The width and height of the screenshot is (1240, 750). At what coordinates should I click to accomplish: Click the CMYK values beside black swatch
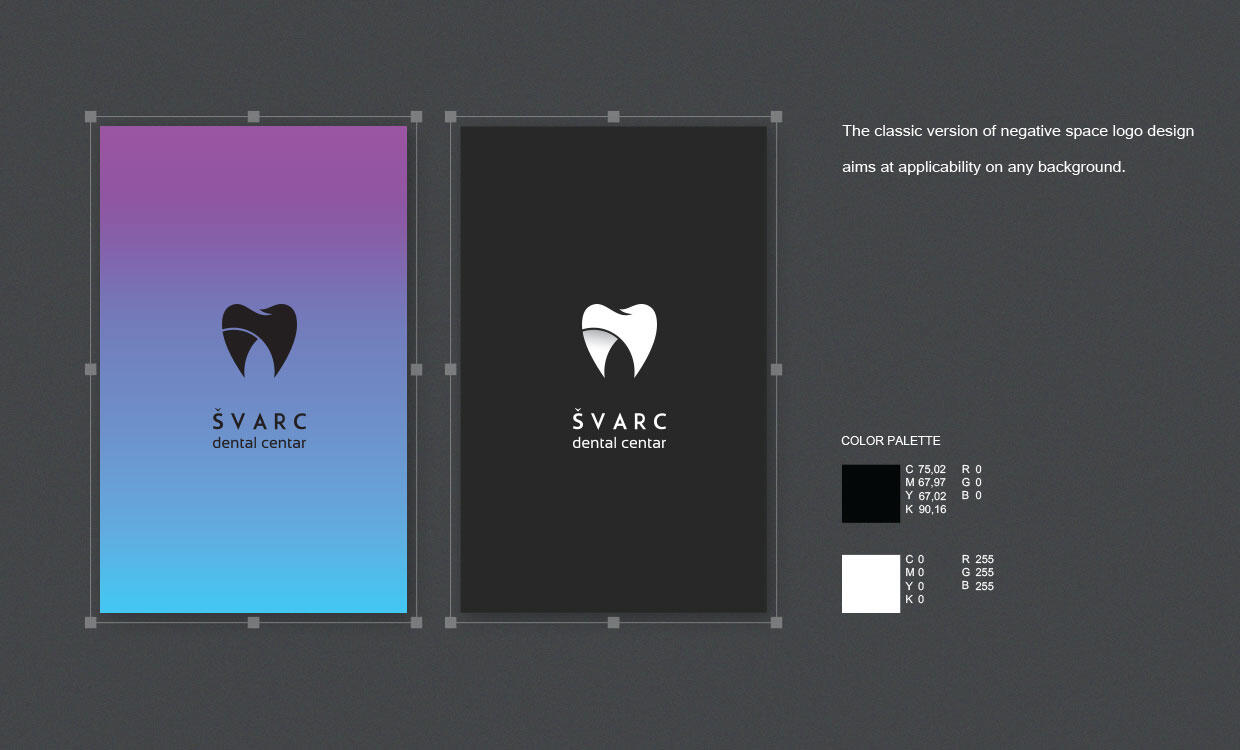point(925,489)
